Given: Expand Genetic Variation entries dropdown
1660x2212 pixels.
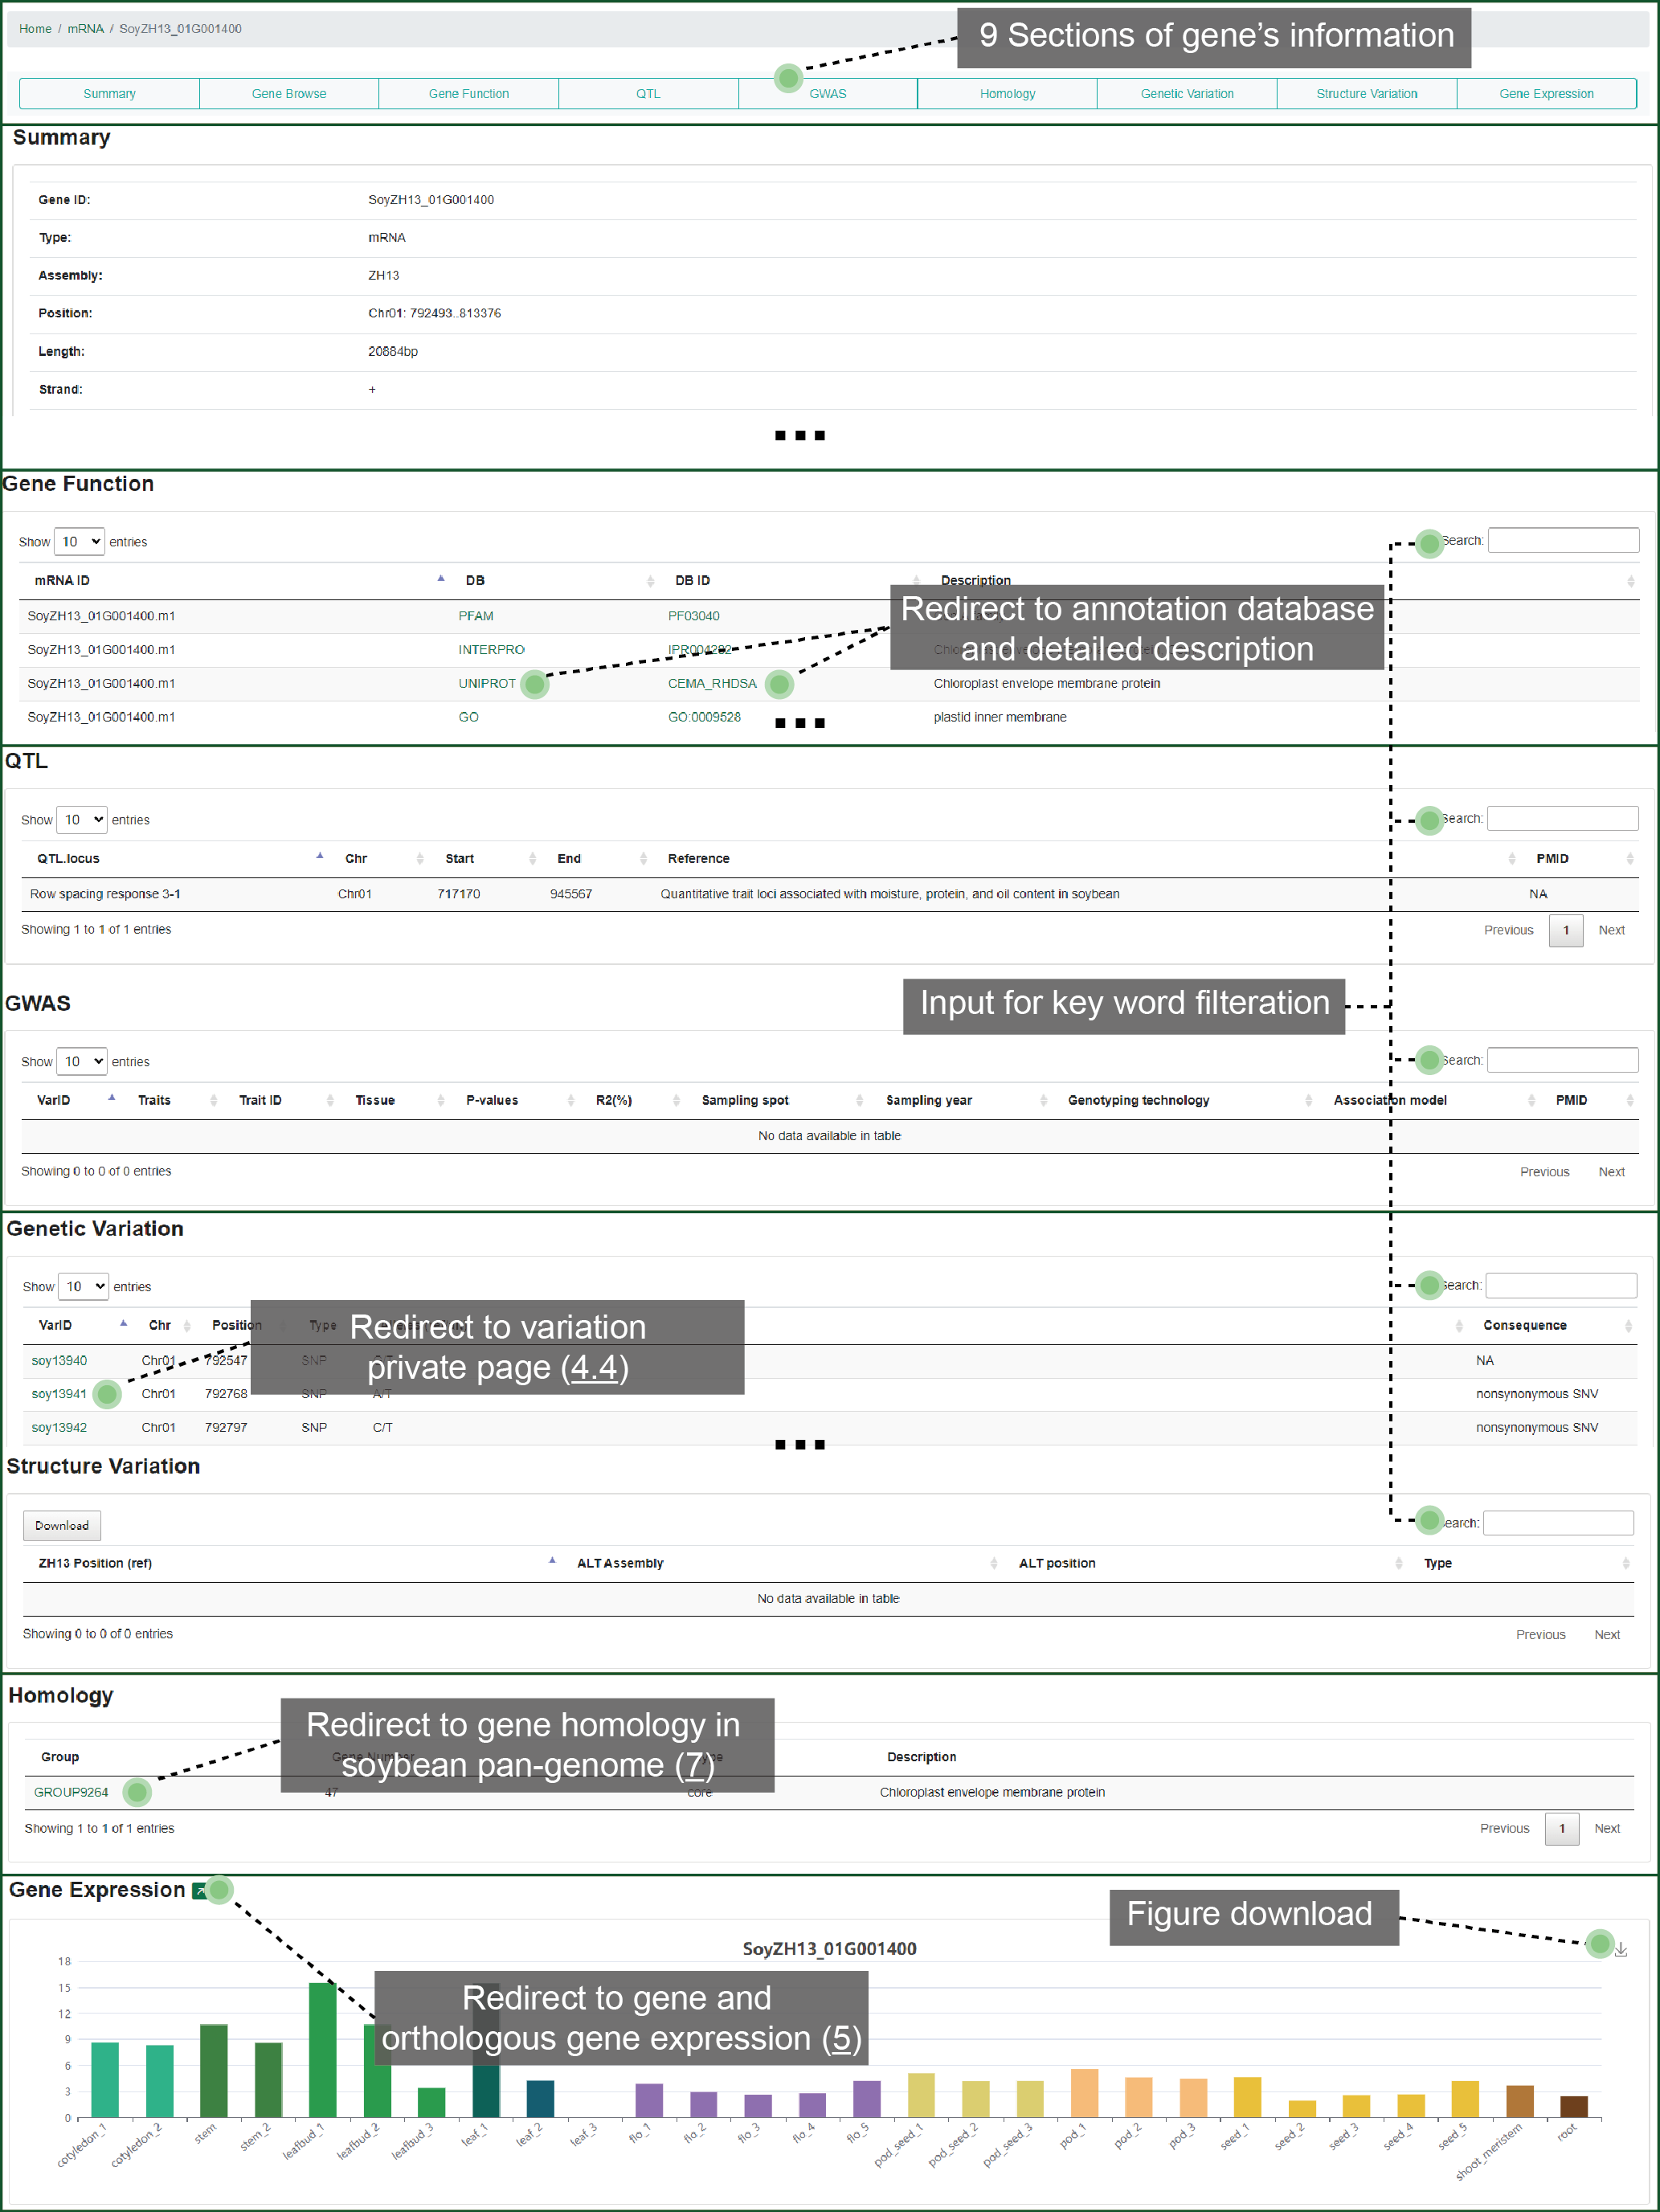Looking at the screenshot, I should (83, 1287).
